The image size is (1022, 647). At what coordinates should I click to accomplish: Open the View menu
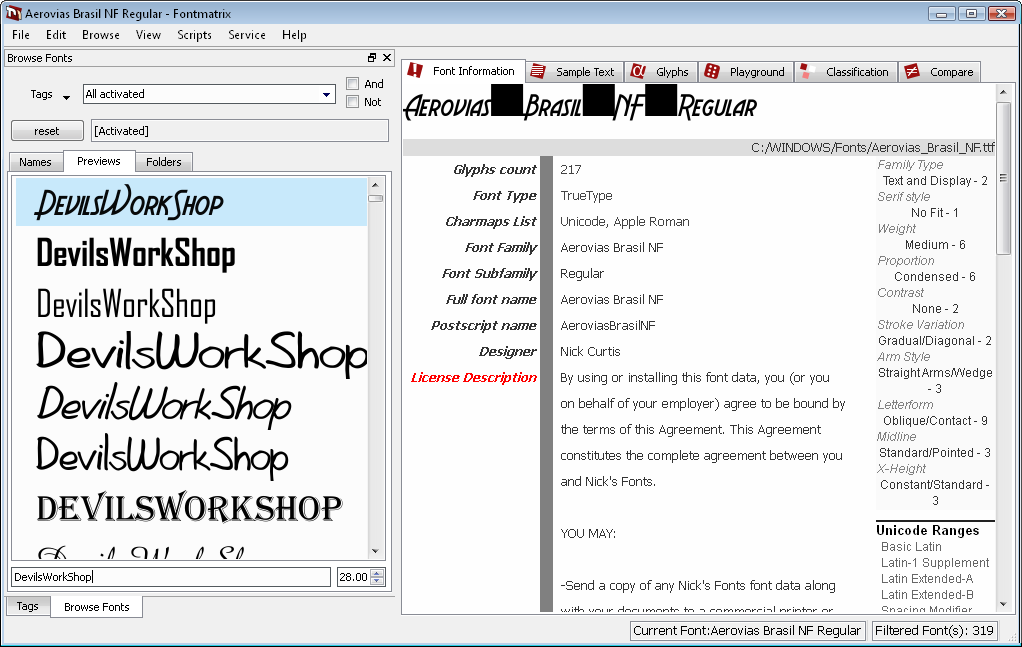(149, 35)
